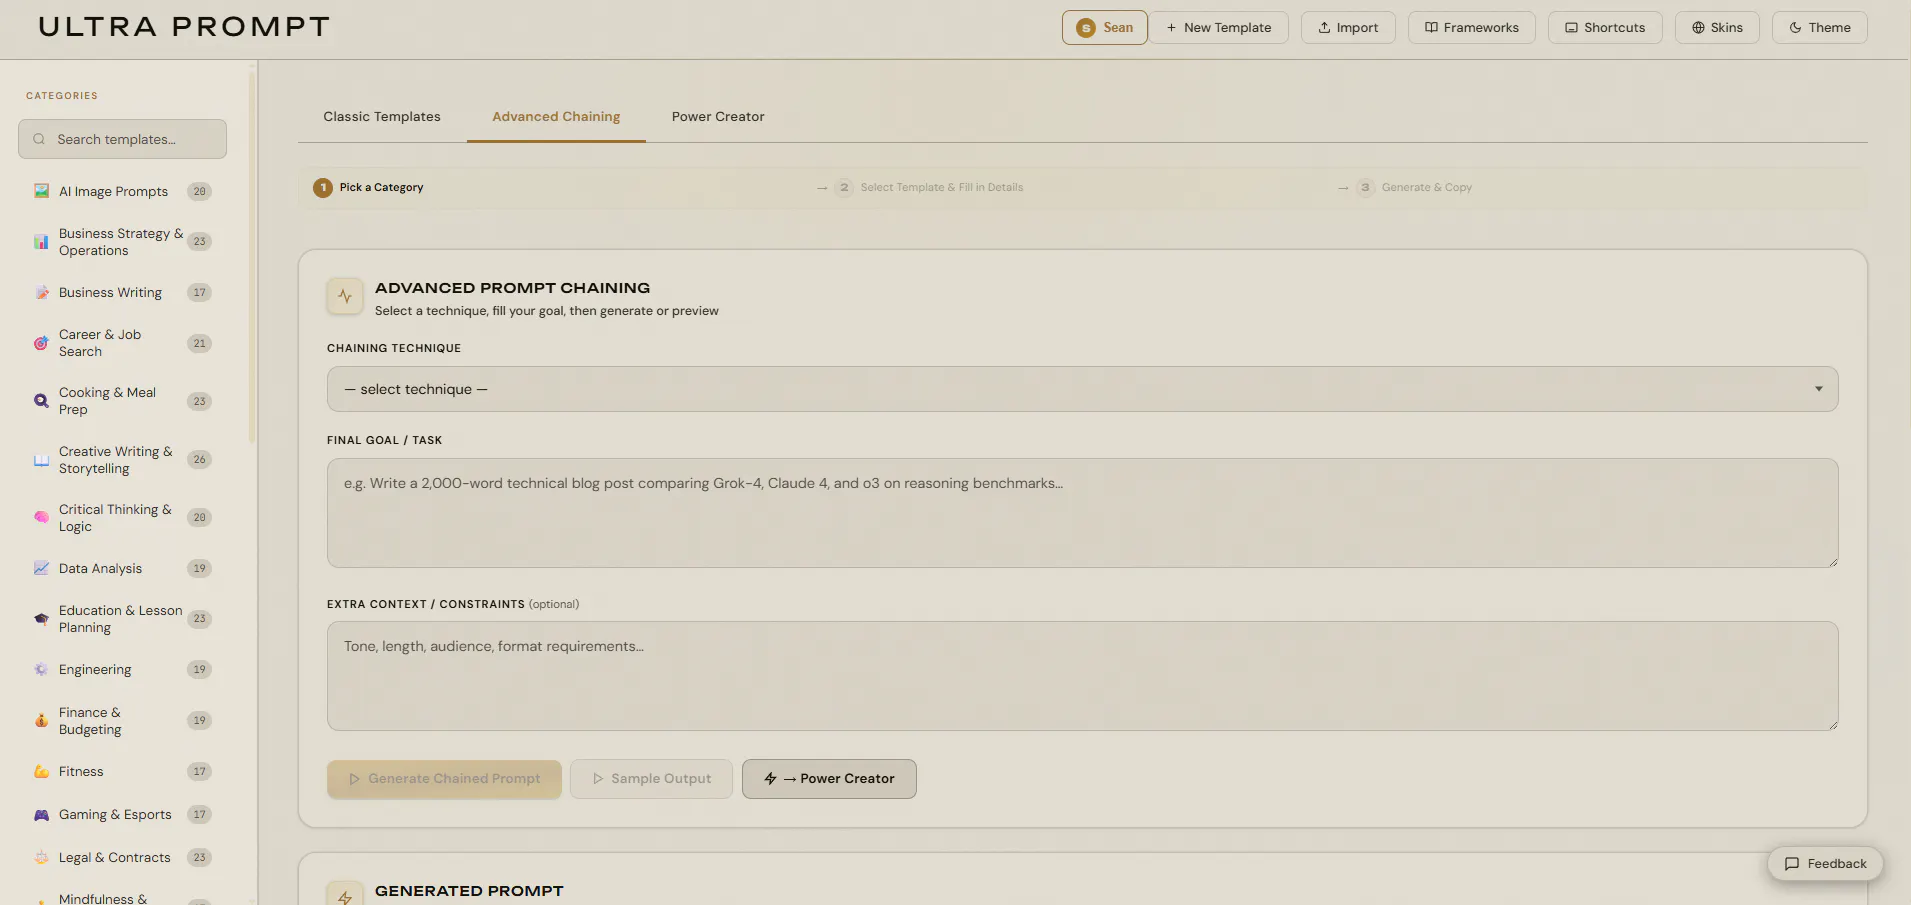Create a New Template

(x=1218, y=28)
